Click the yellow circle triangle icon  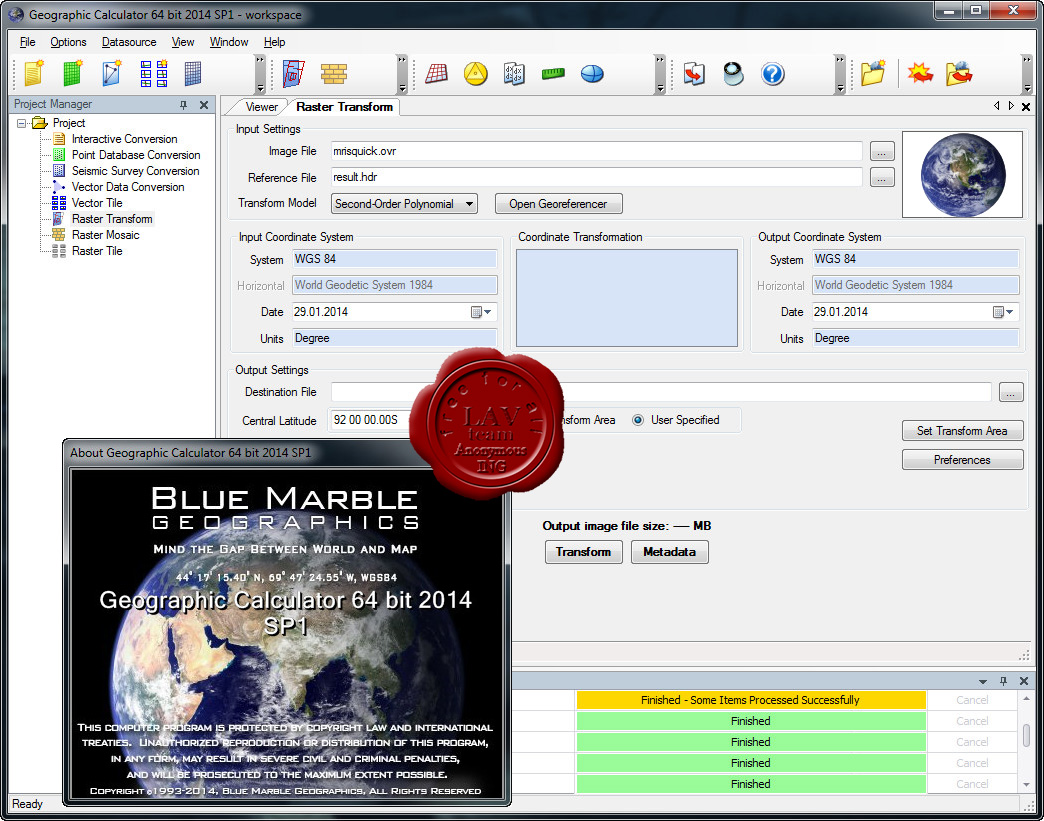point(475,73)
